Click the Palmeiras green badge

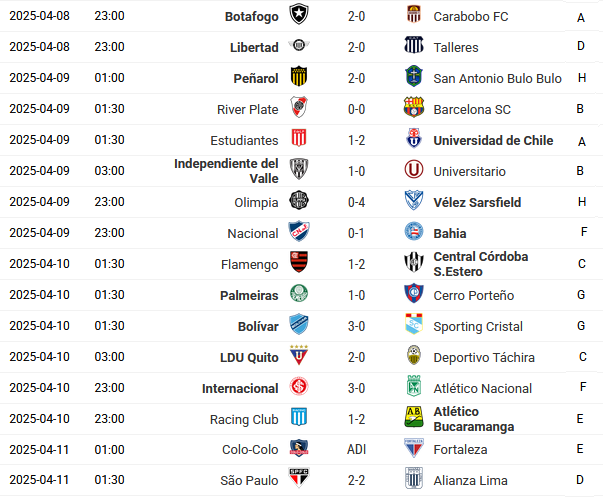click(x=299, y=293)
